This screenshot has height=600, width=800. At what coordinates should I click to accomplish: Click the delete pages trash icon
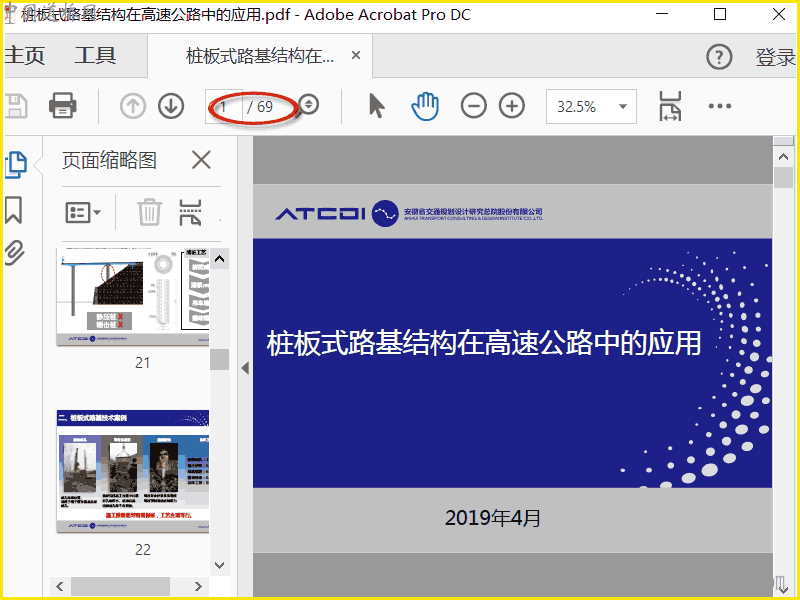point(149,212)
